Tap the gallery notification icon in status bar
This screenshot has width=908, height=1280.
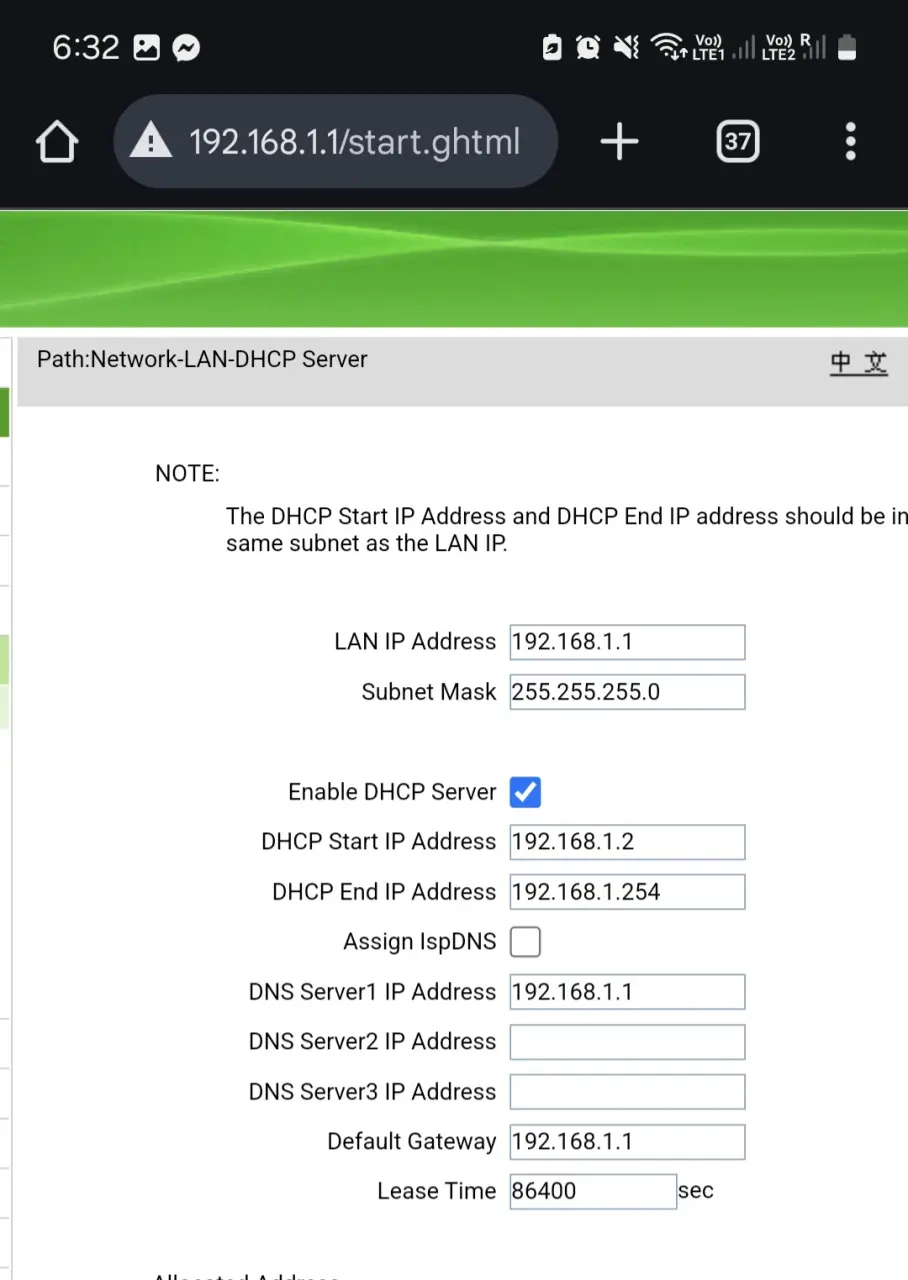[147, 47]
